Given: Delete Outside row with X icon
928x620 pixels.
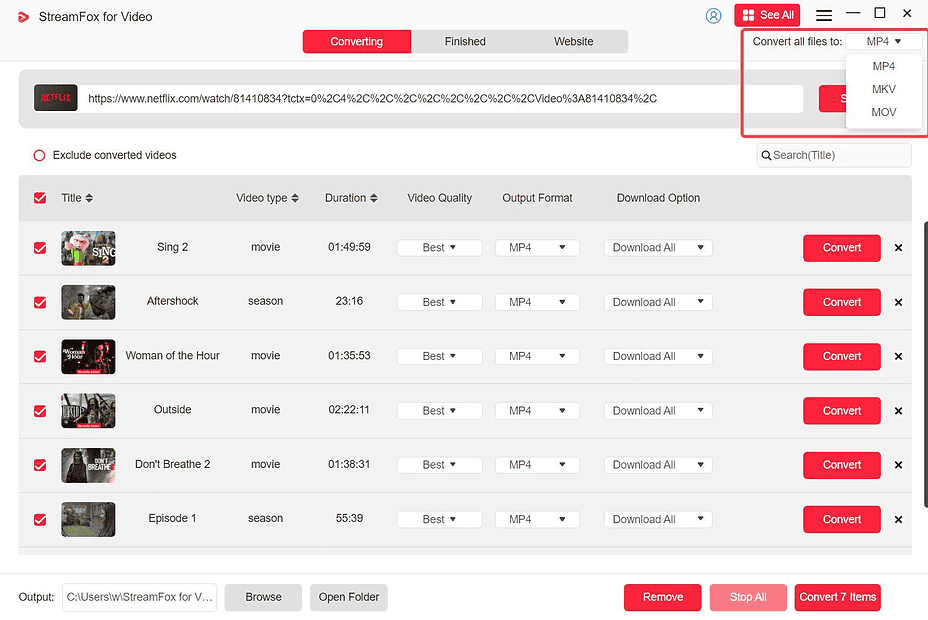Looking at the screenshot, I should (x=898, y=411).
